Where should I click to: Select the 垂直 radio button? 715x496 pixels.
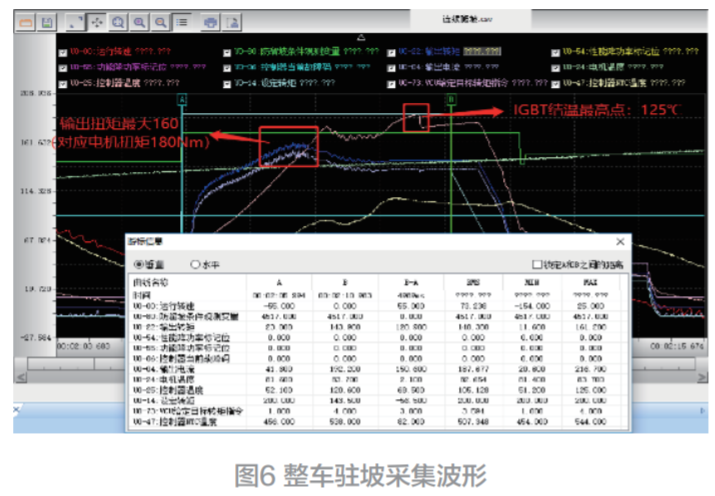pyautogui.click(x=138, y=263)
